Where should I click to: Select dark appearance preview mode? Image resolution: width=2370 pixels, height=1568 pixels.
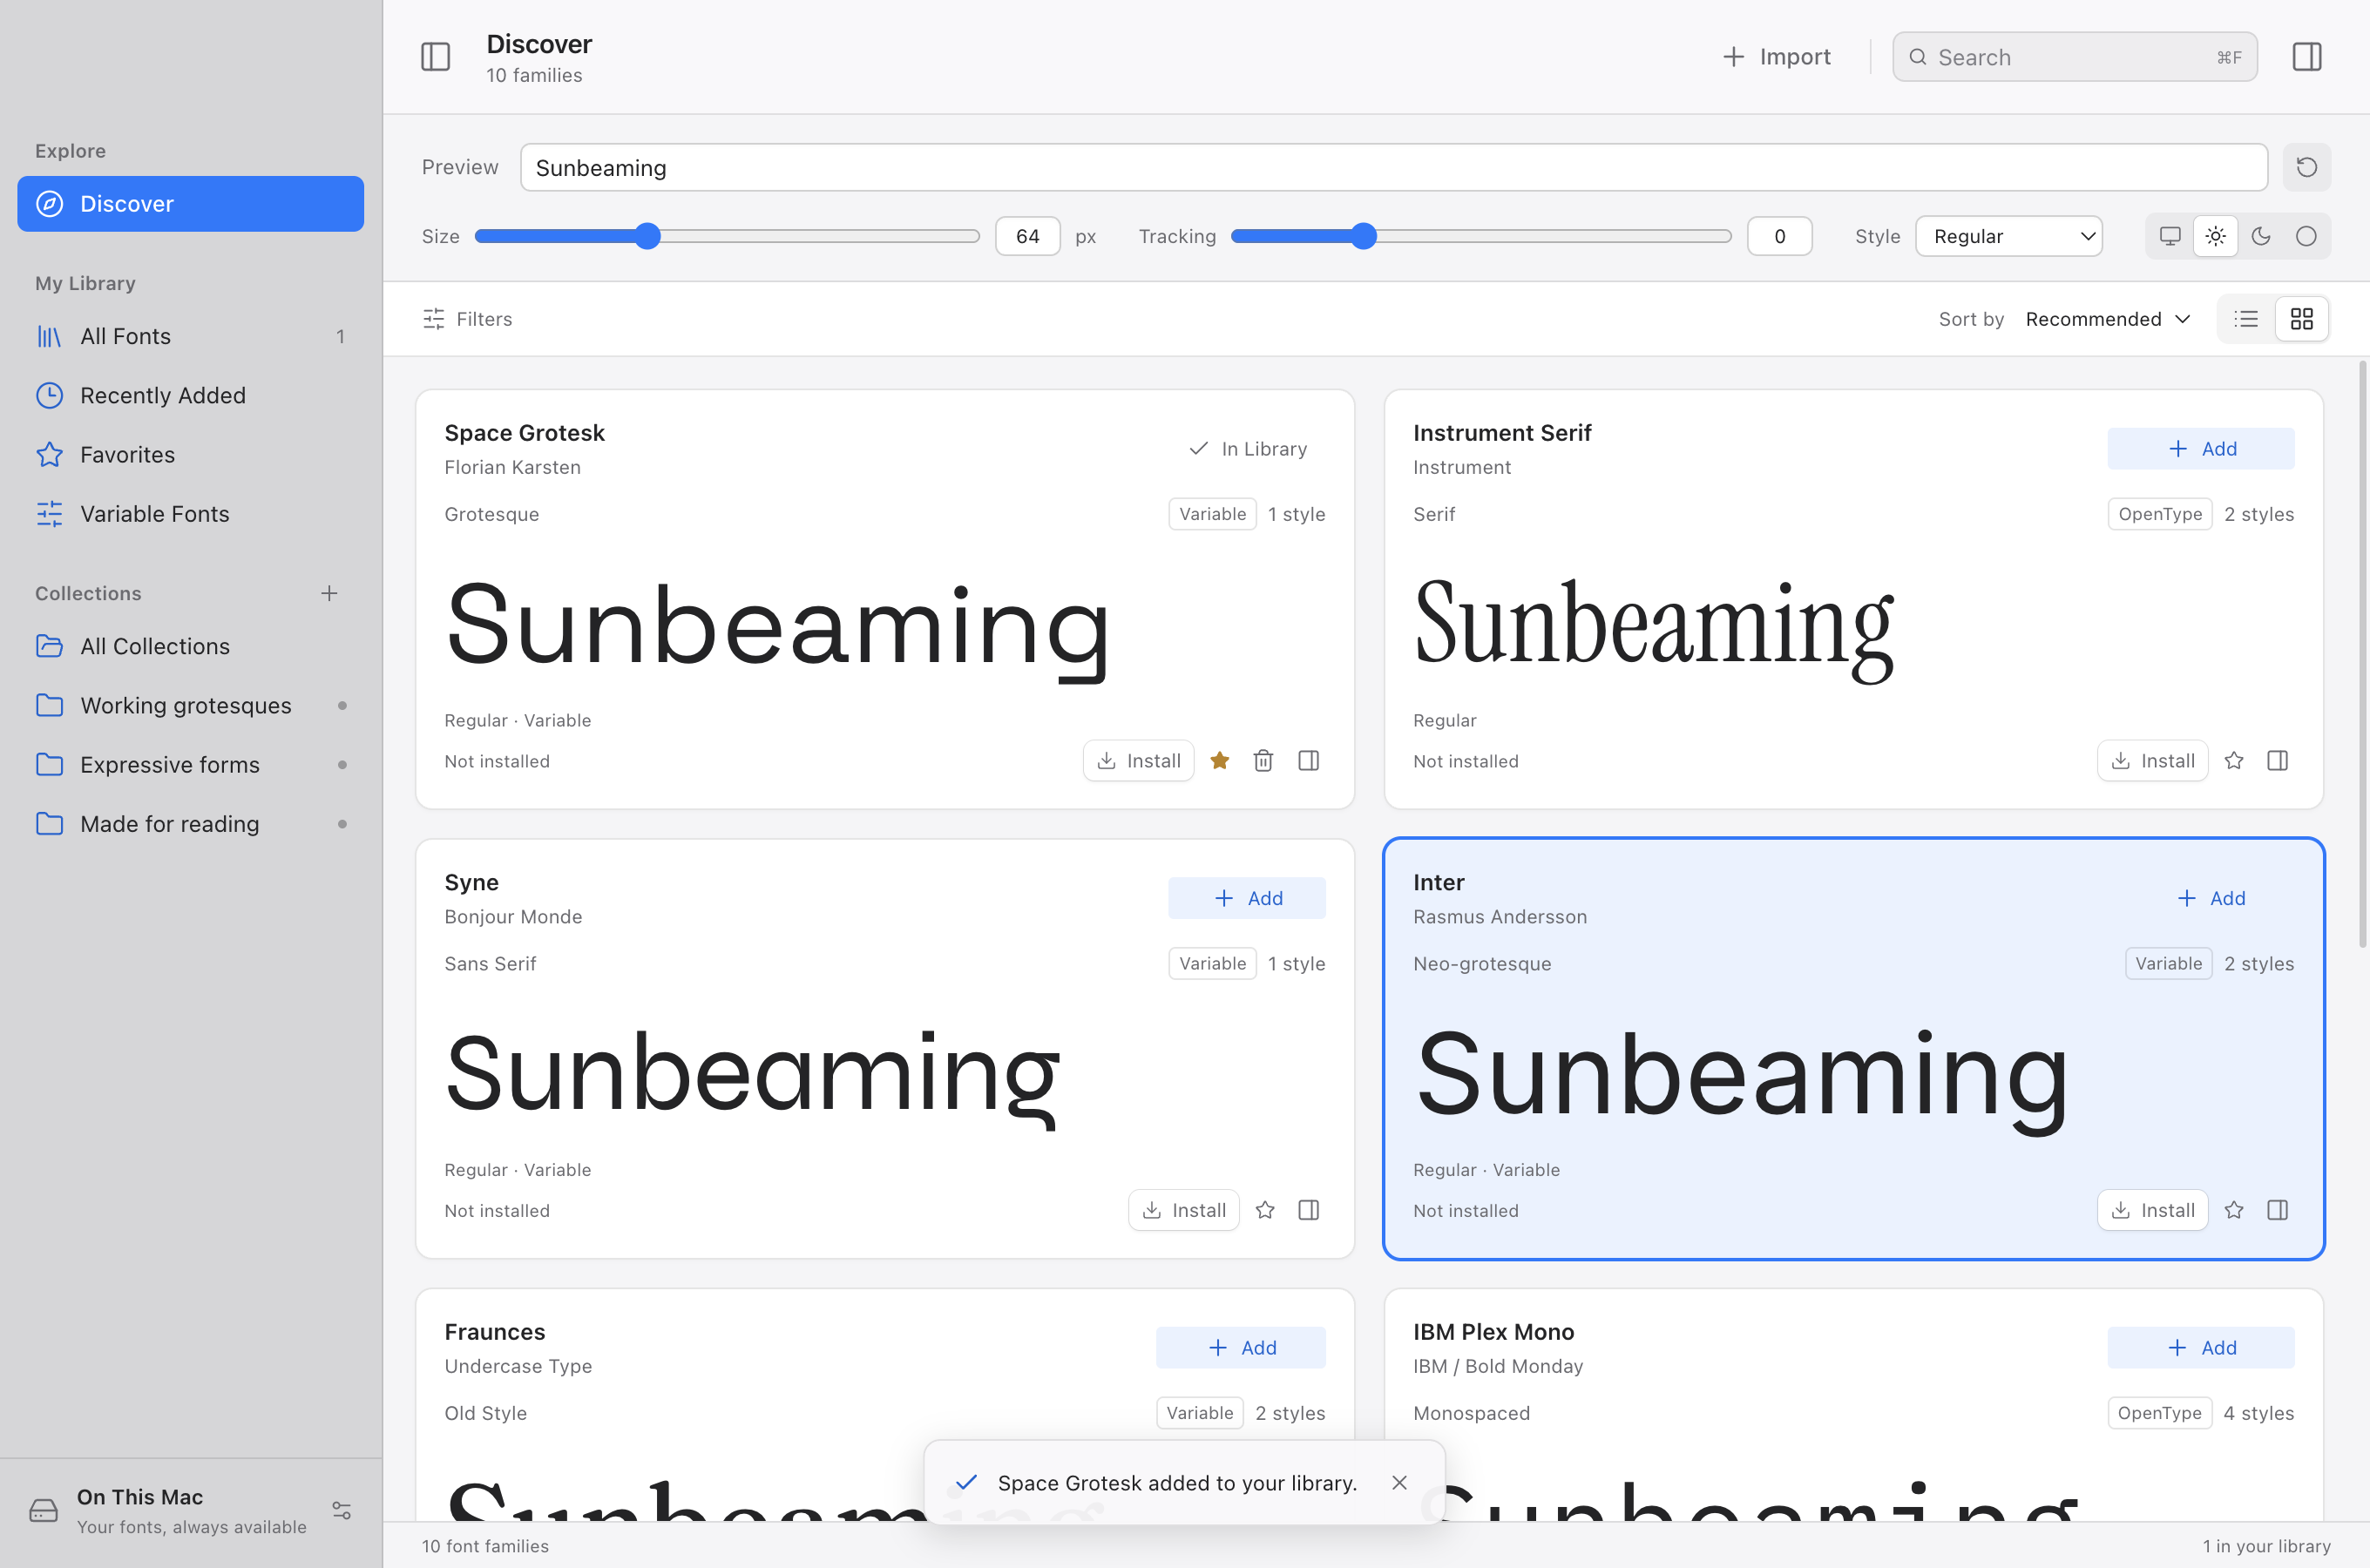point(2260,236)
